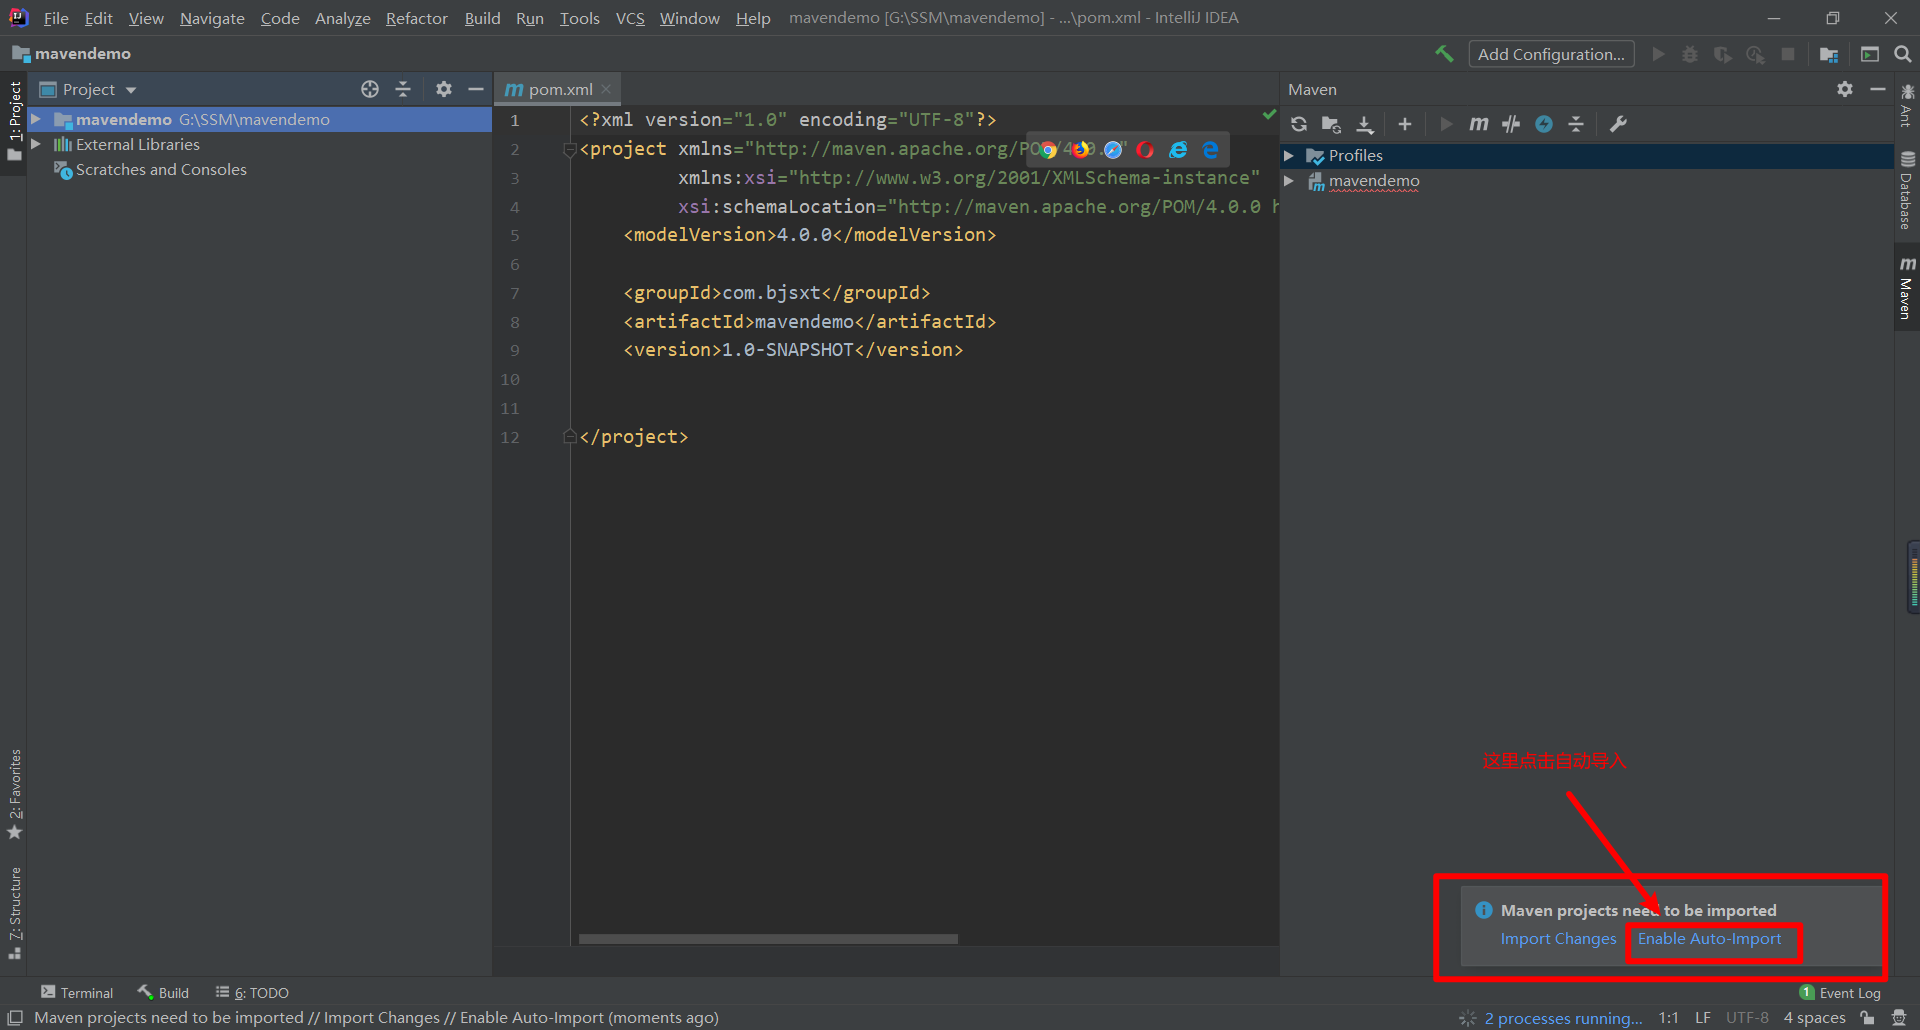Locate opened file in Project tree
The width and height of the screenshot is (1920, 1030).
point(370,89)
